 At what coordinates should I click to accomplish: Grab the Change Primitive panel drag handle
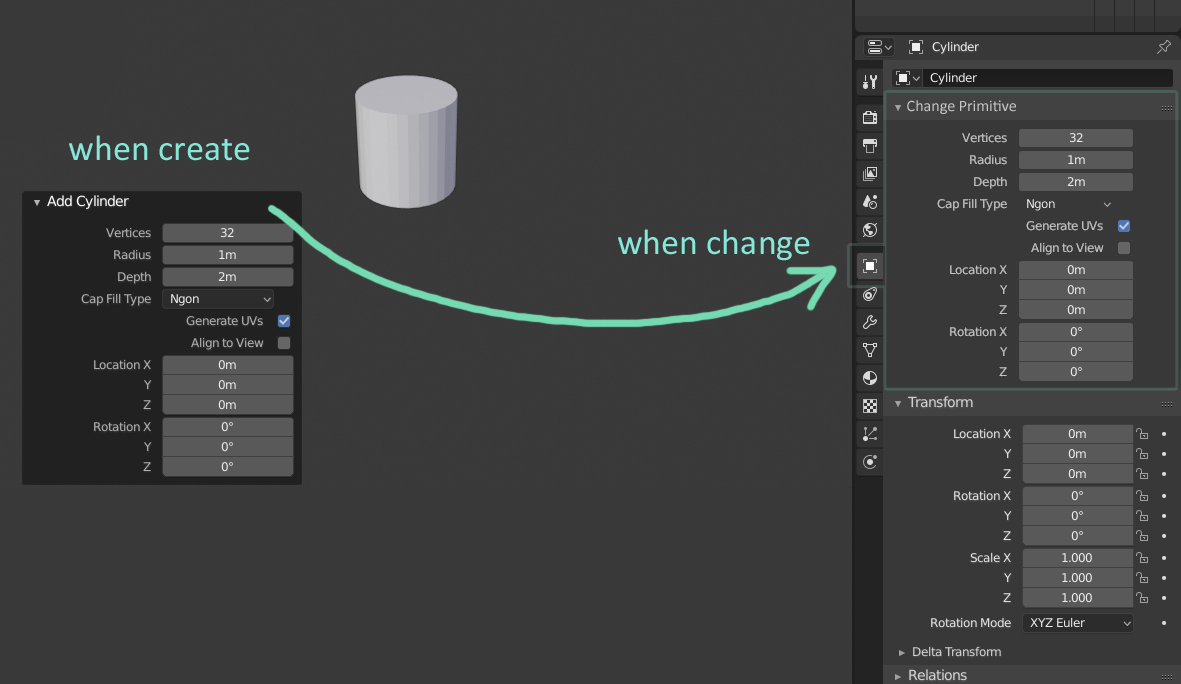1167,108
